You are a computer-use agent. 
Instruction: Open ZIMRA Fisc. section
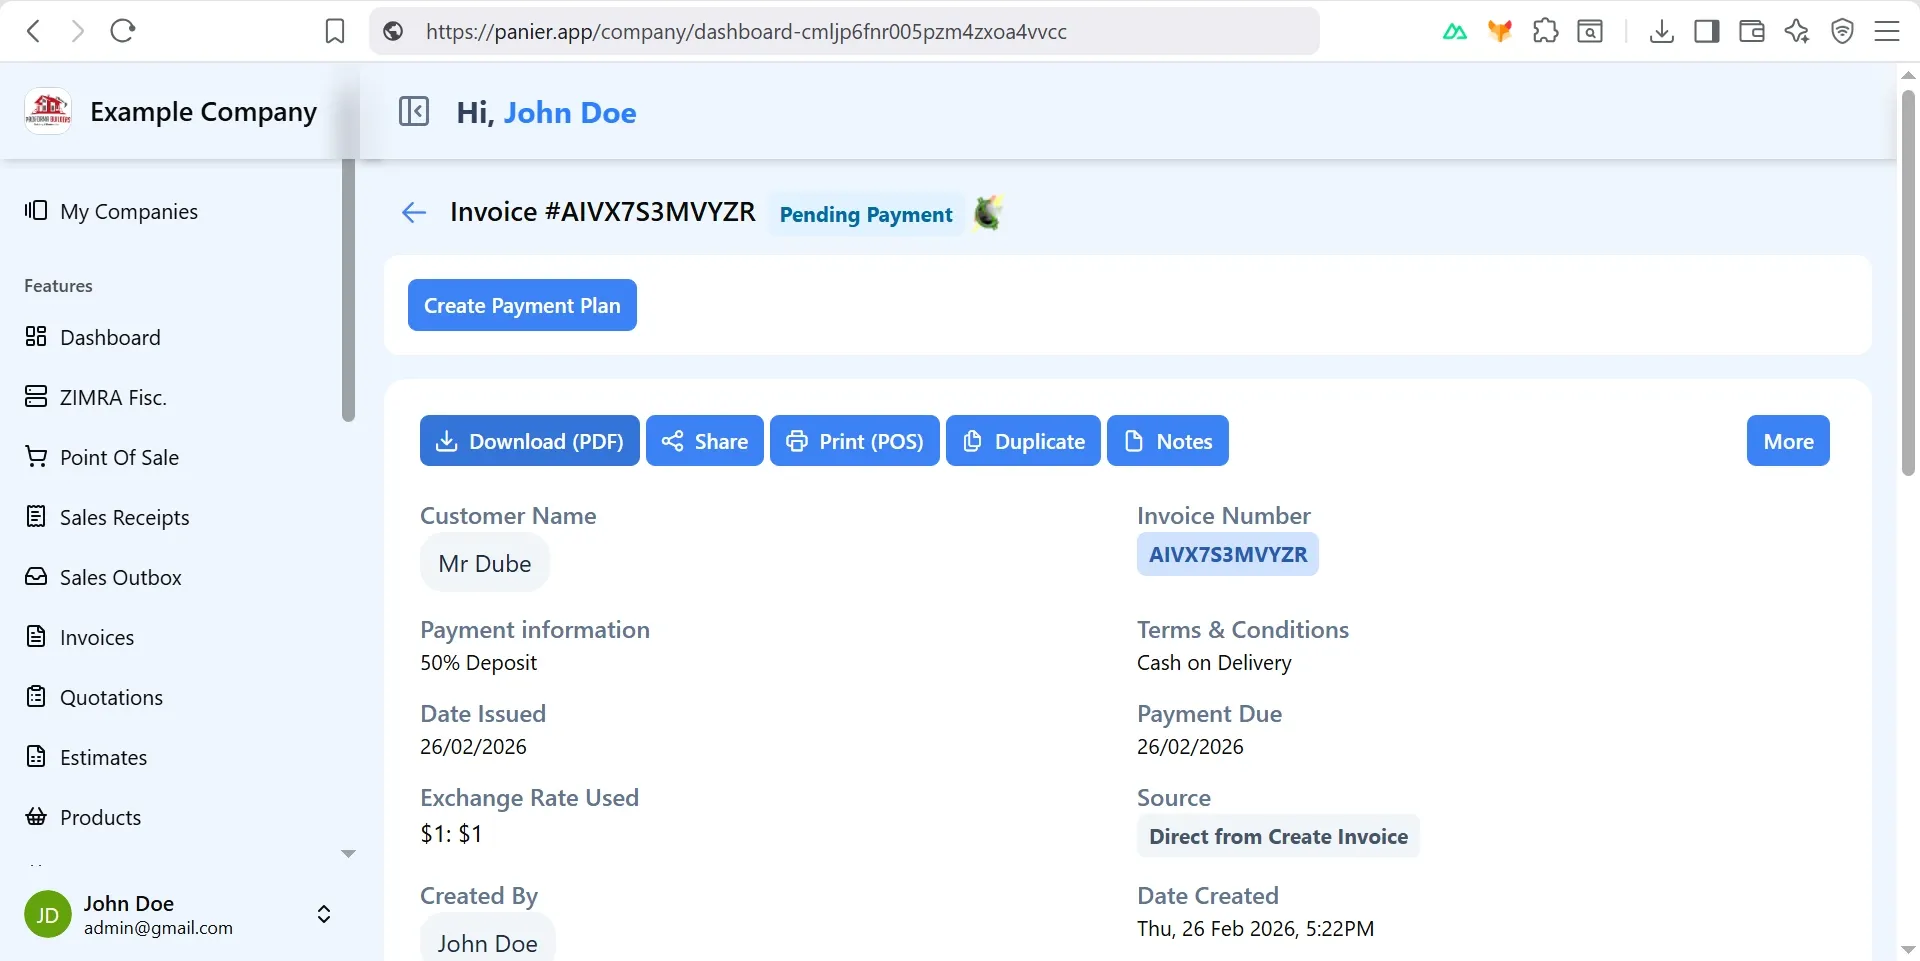96,397
